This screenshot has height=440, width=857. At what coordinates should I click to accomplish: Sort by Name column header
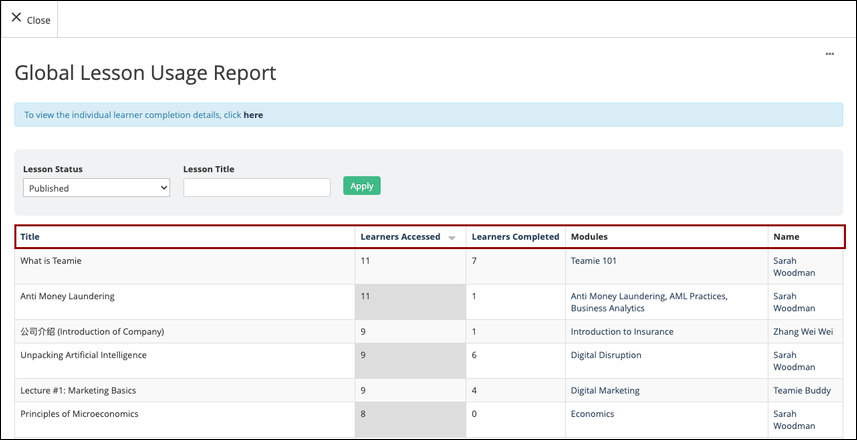pyautogui.click(x=786, y=237)
